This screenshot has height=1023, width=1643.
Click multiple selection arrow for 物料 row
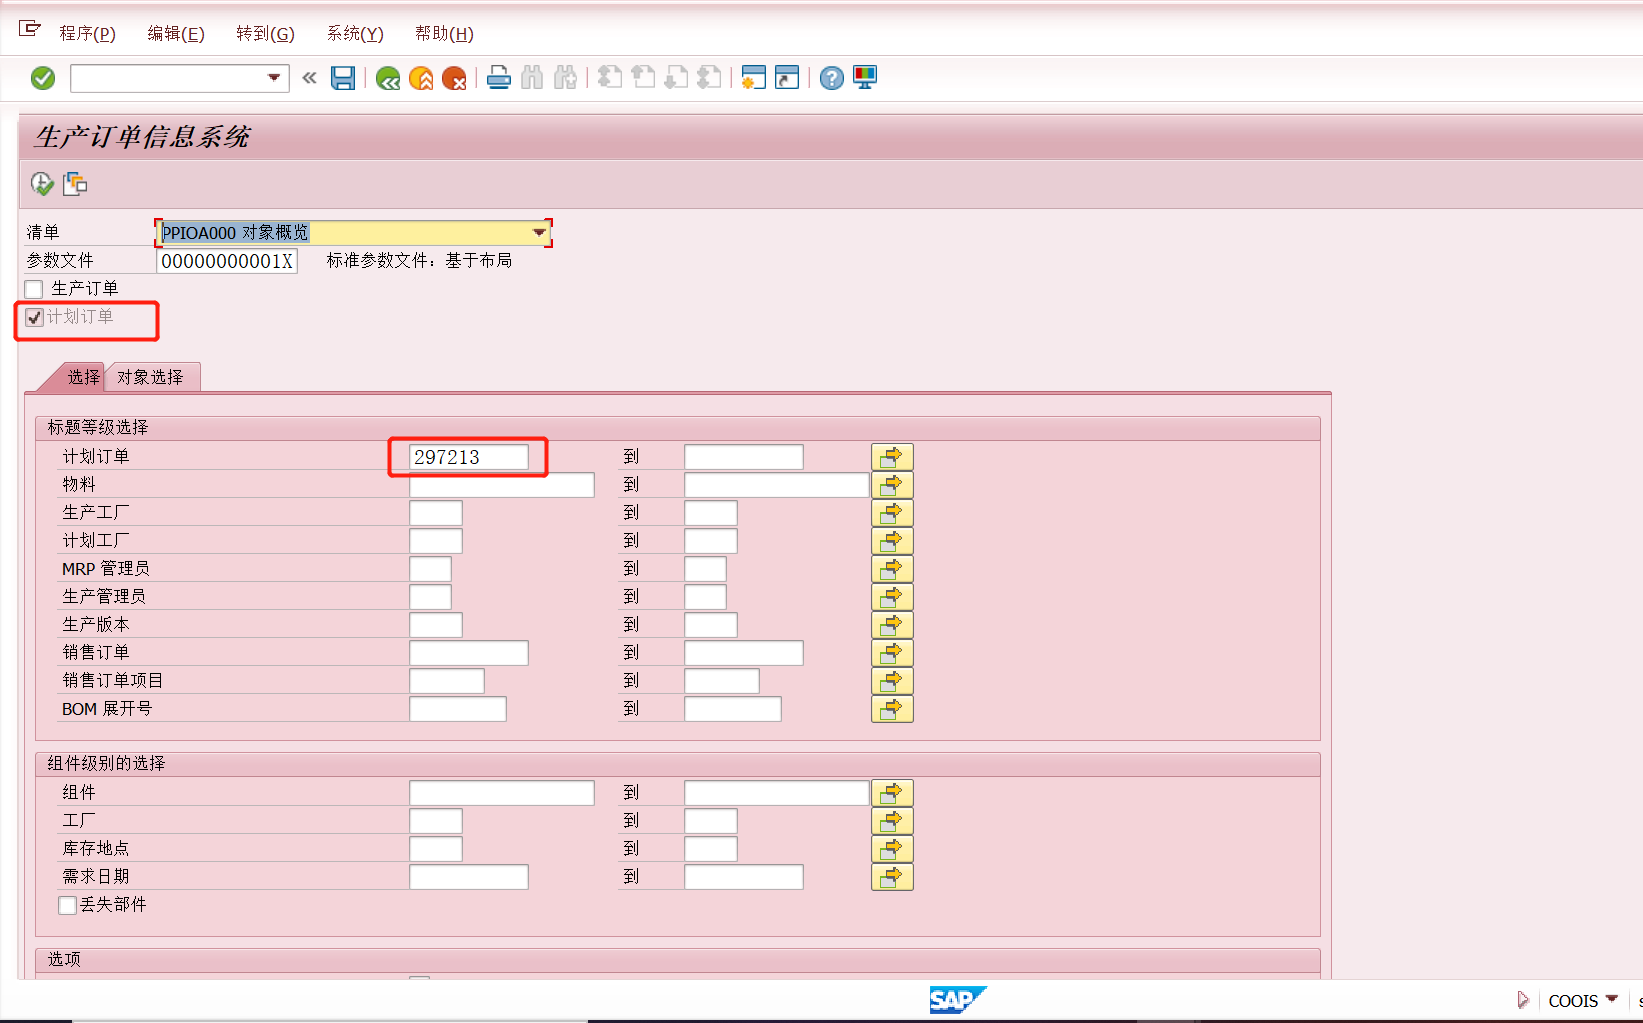892,485
